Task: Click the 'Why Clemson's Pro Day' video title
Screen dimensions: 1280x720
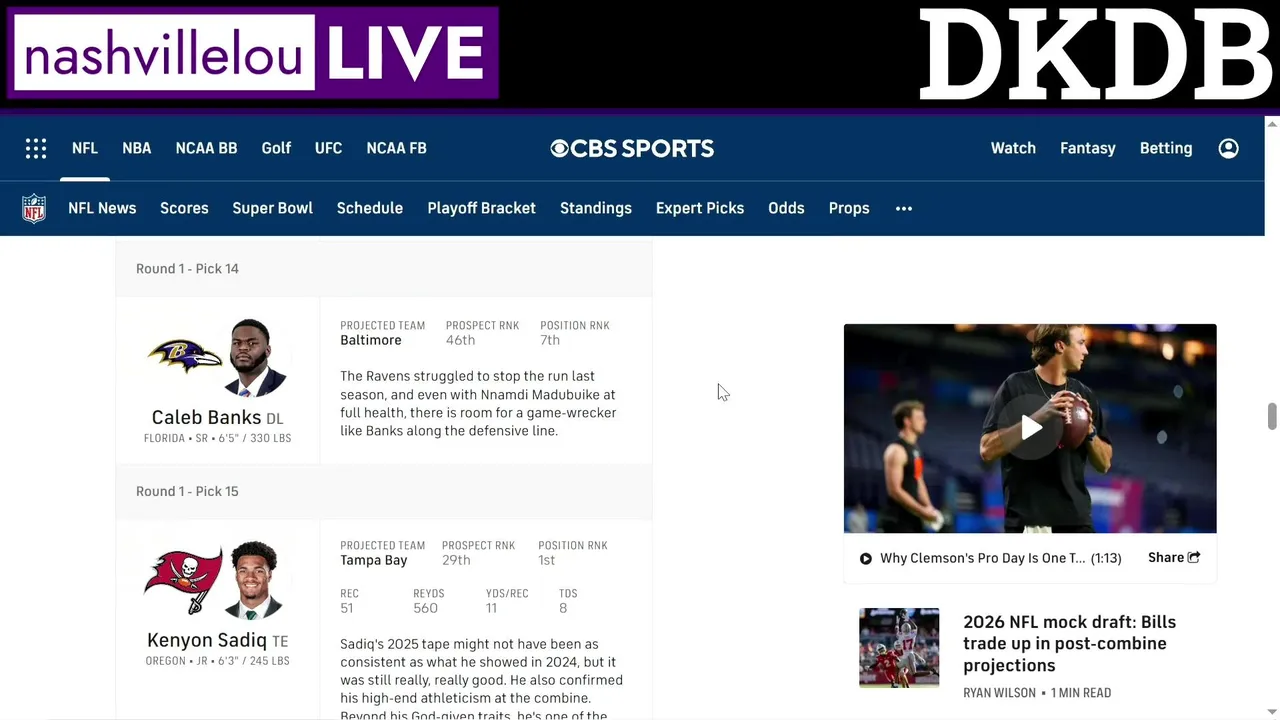Action: point(982,558)
